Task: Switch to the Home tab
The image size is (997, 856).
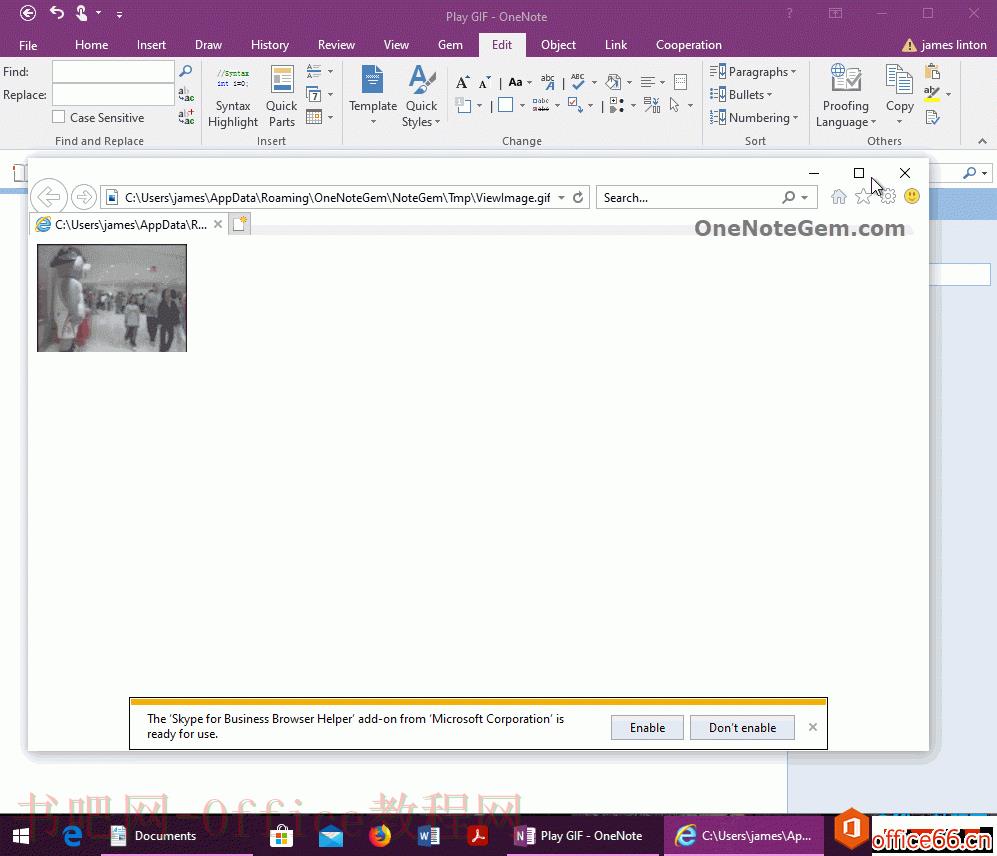Action: click(92, 45)
